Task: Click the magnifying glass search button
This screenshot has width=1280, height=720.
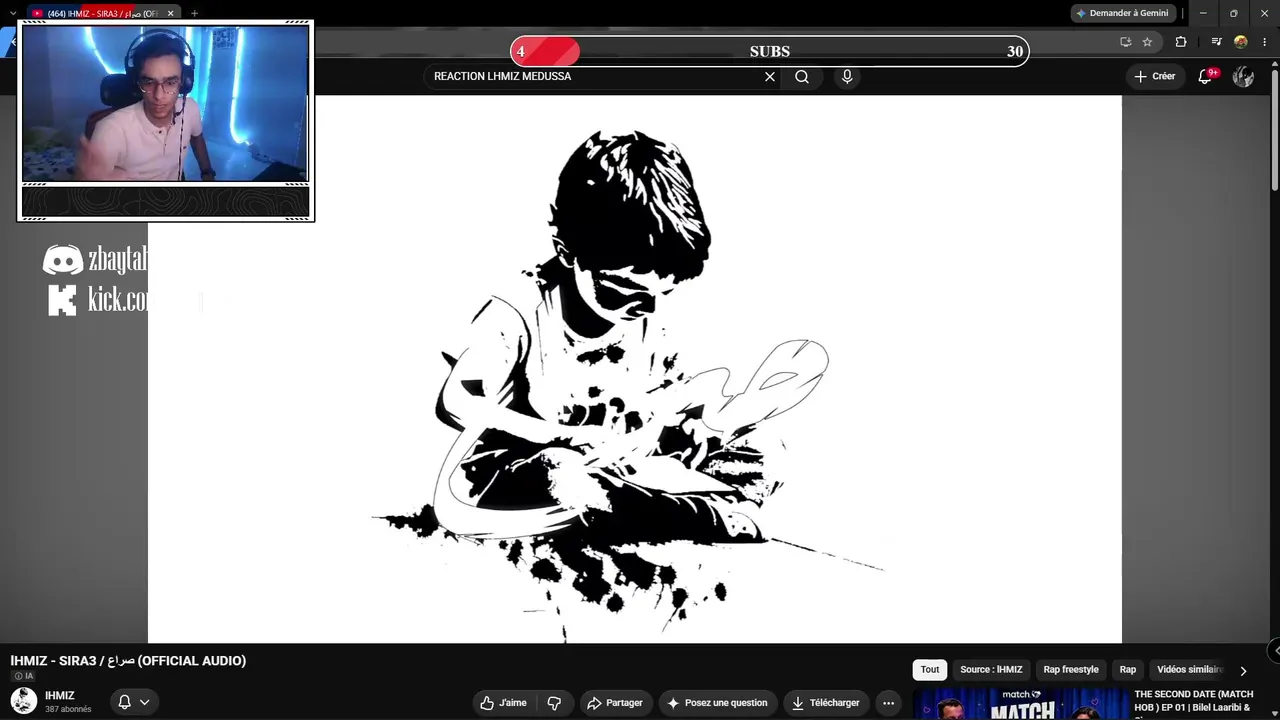Action: [802, 77]
